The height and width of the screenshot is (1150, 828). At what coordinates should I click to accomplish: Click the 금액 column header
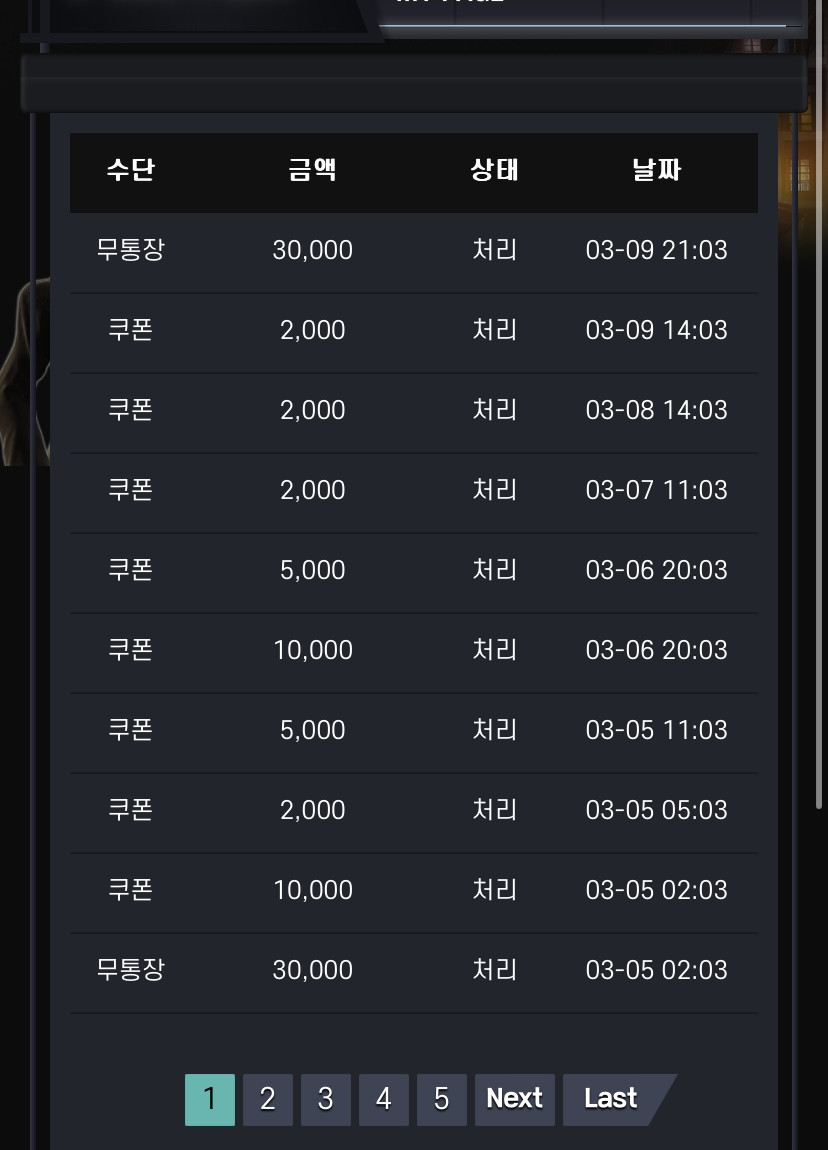(x=312, y=170)
